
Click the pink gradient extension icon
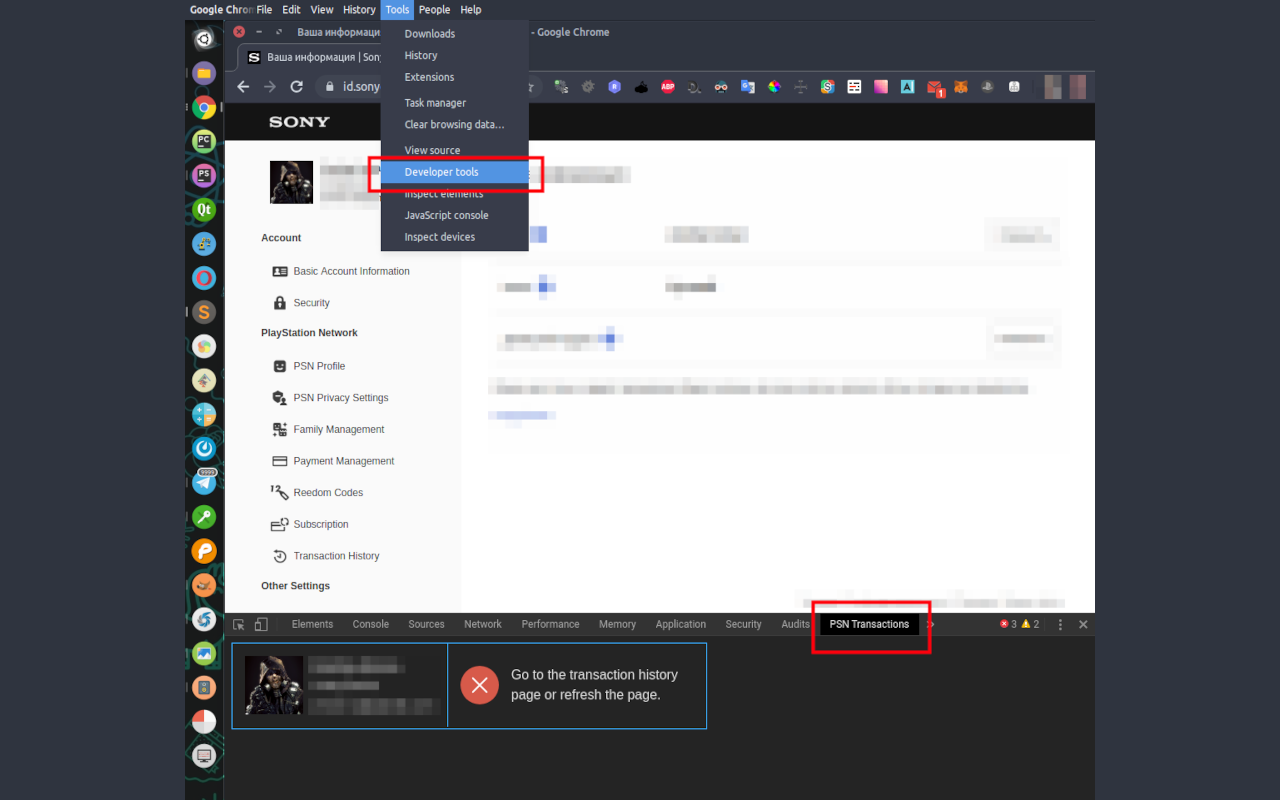pyautogui.click(x=881, y=87)
